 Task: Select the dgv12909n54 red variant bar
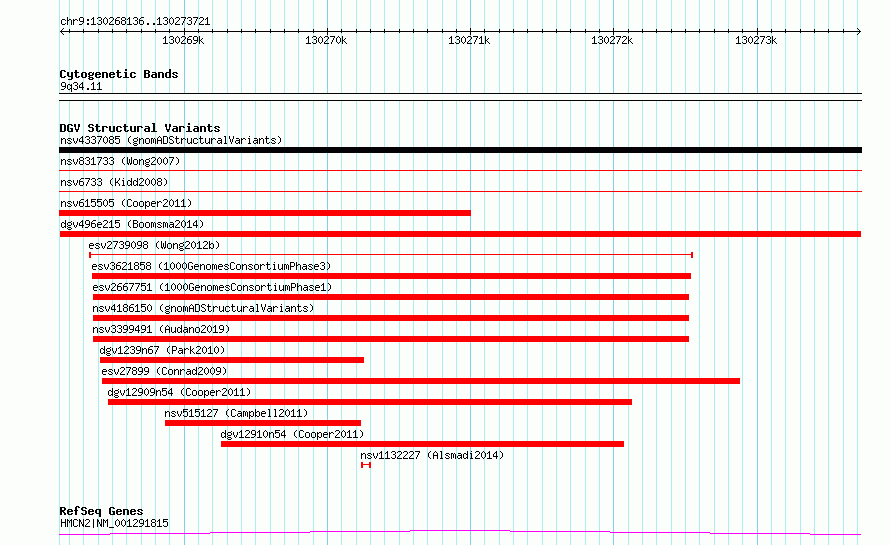pos(370,402)
